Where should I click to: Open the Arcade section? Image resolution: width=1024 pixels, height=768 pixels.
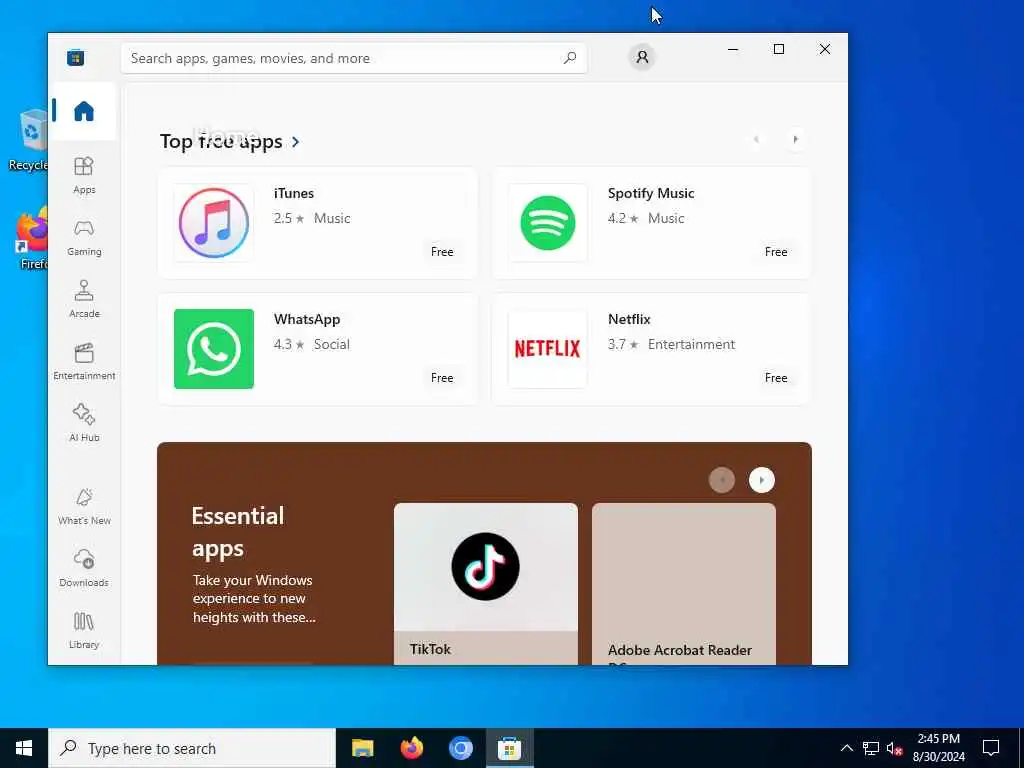pos(84,299)
